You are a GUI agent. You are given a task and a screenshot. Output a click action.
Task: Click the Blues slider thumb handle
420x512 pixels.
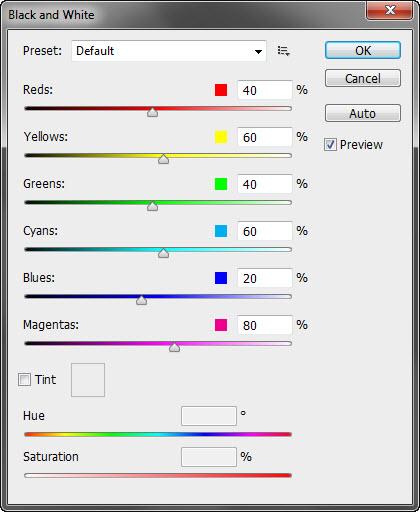coord(142,300)
